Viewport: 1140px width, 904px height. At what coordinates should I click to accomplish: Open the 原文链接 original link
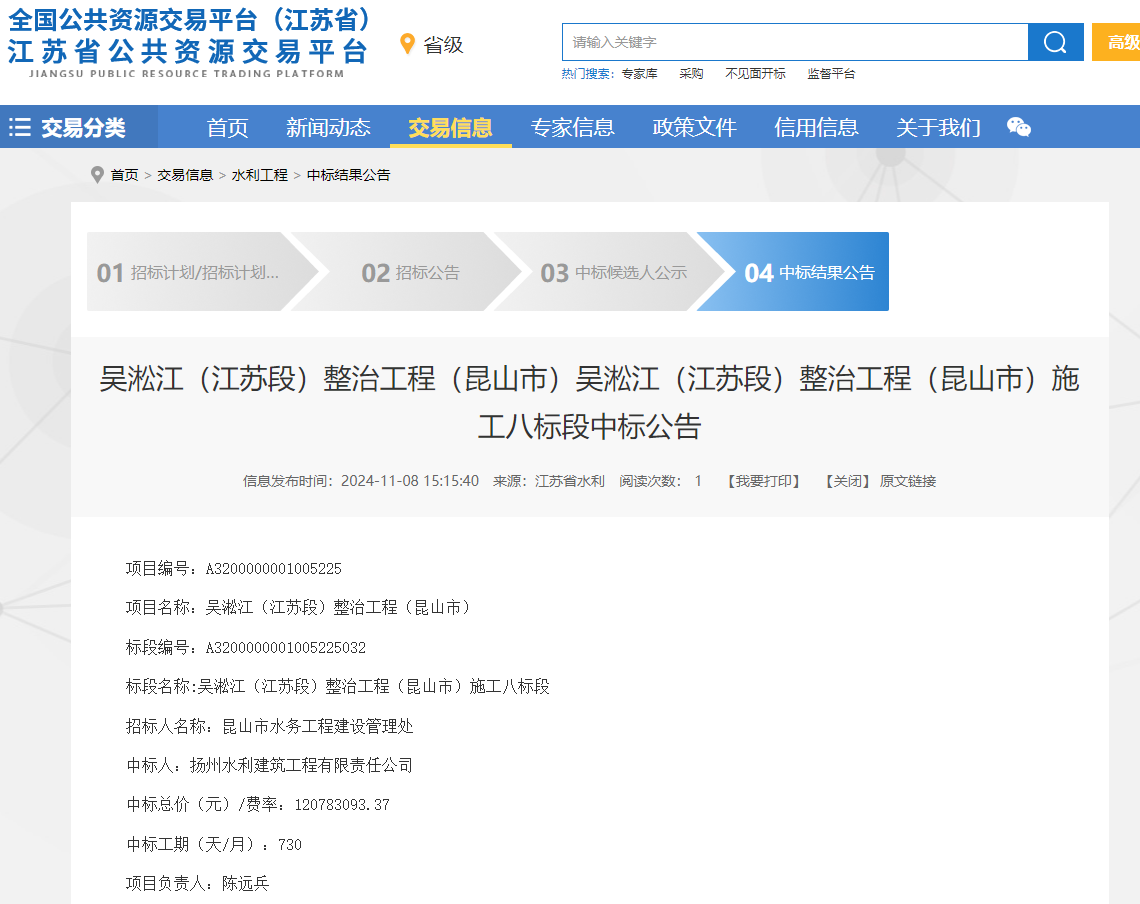(x=907, y=481)
